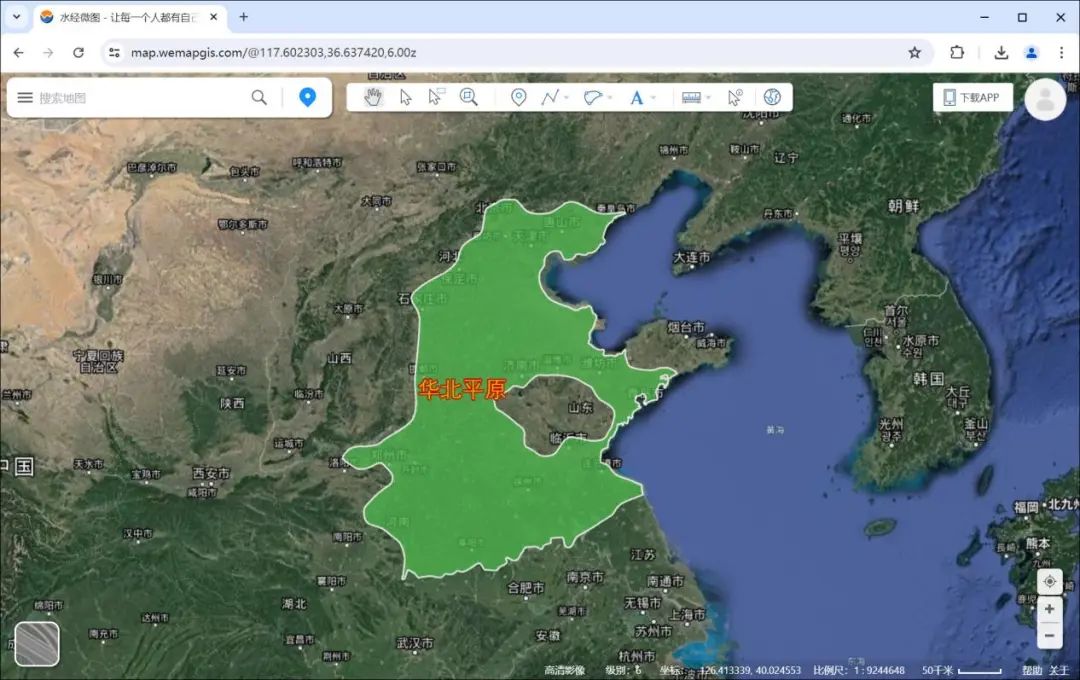Screen dimensions: 1080x680
Task: Click the 下载APP button
Action: (973, 97)
